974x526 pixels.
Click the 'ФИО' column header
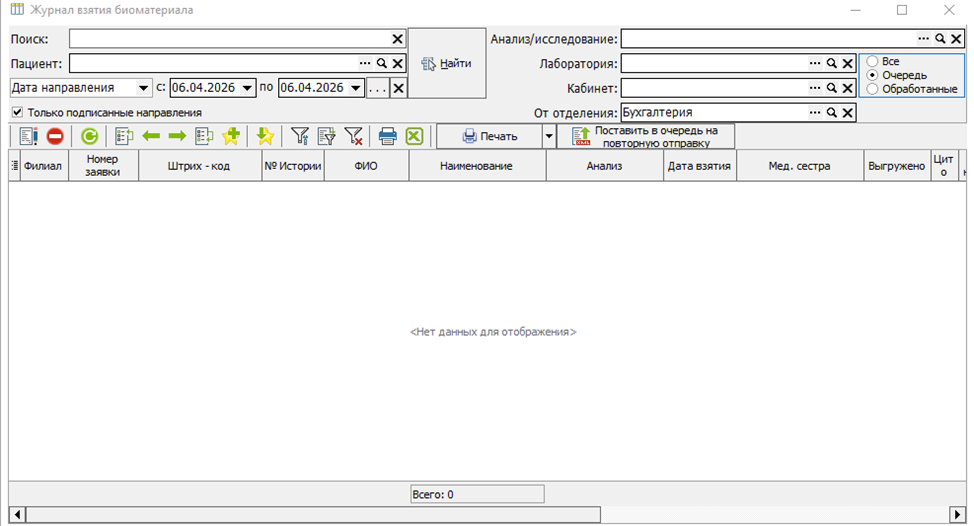(365, 166)
